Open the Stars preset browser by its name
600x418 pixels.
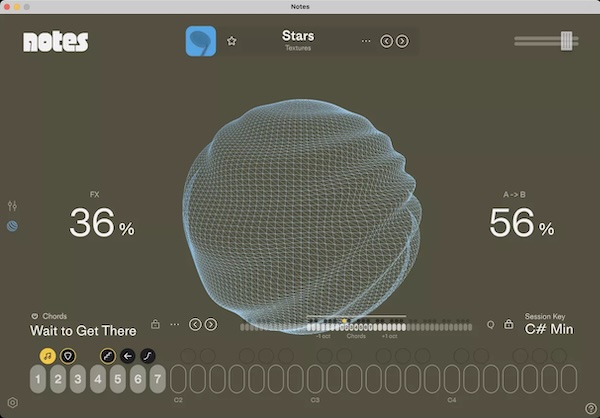coord(298,36)
